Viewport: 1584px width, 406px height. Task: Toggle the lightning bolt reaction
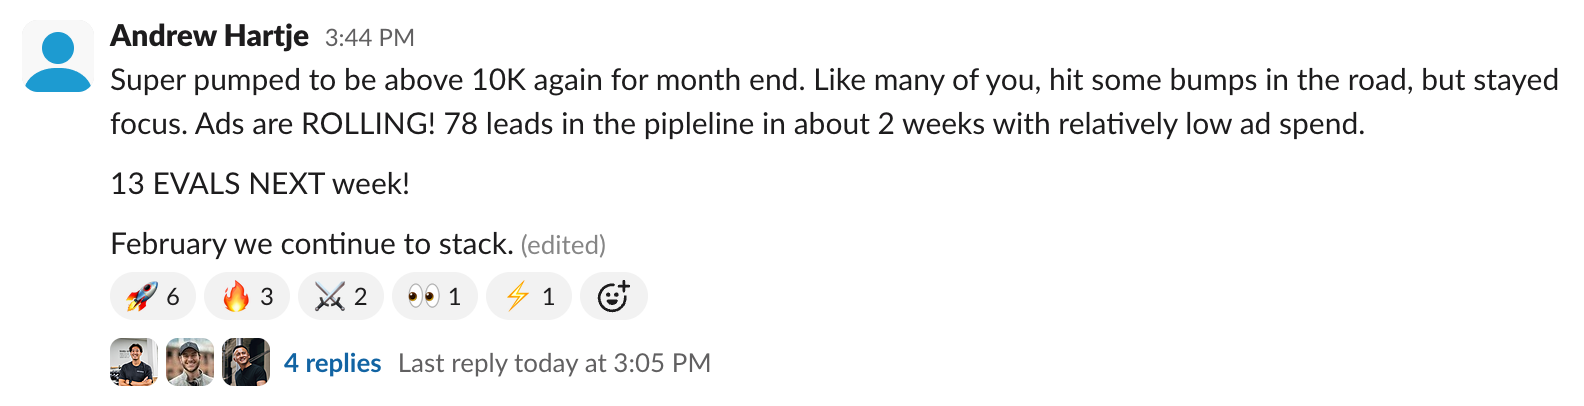[528, 297]
